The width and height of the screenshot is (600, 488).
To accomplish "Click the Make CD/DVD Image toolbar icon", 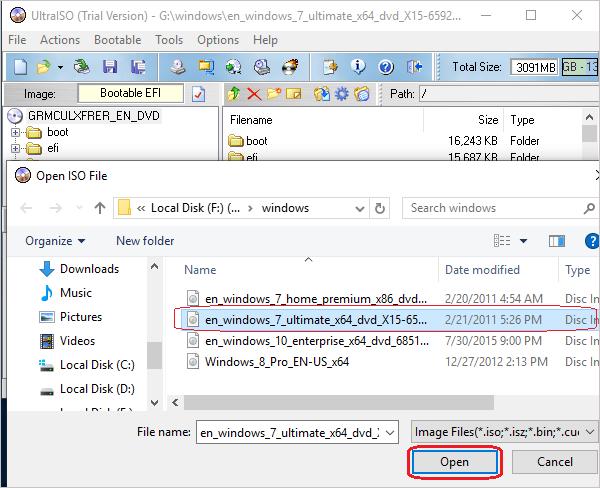I will pos(178,67).
